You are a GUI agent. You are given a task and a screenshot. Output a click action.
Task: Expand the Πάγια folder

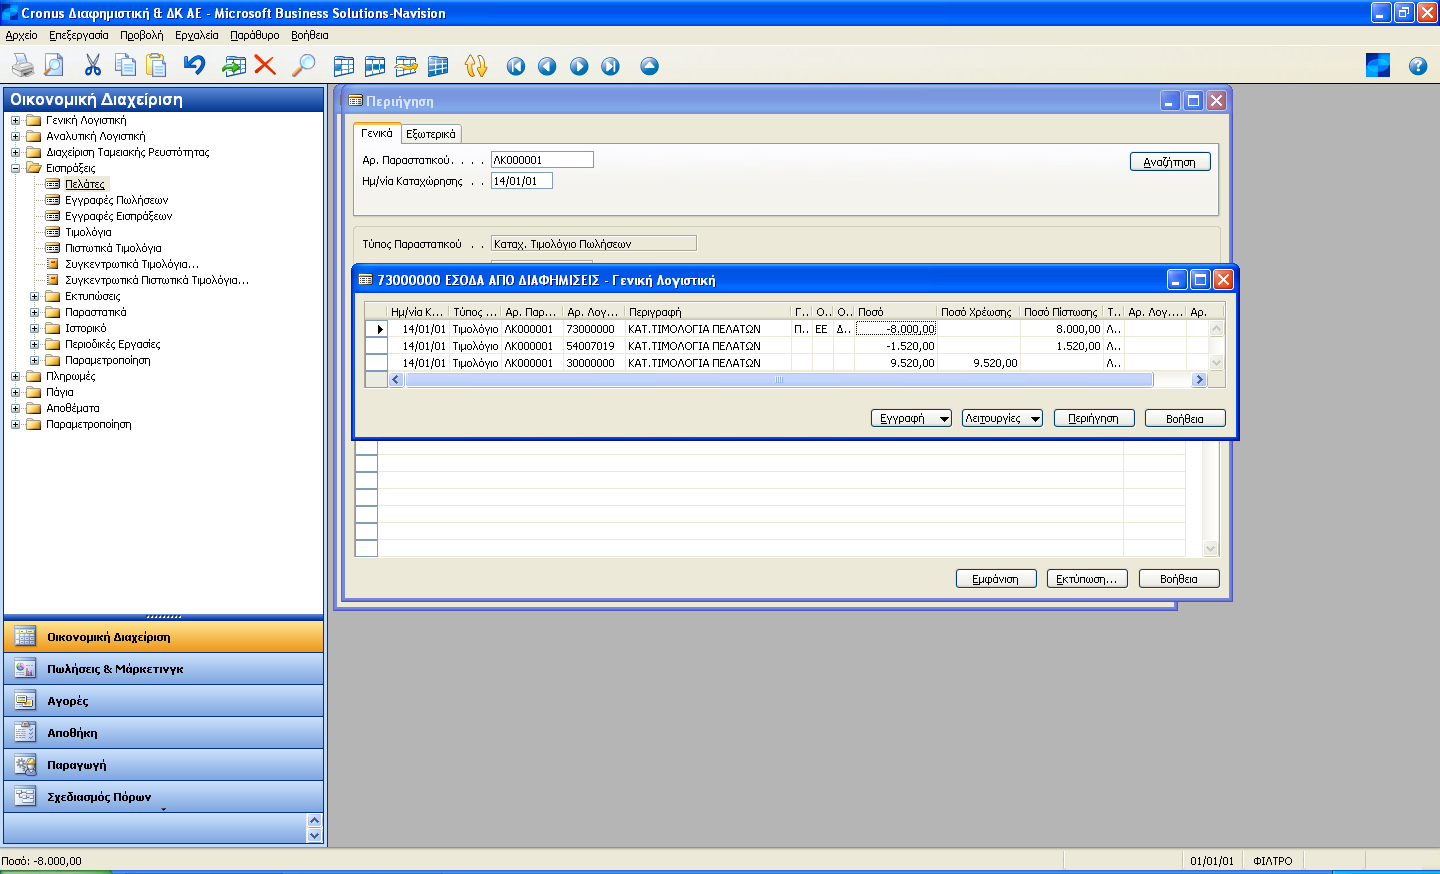coord(16,392)
